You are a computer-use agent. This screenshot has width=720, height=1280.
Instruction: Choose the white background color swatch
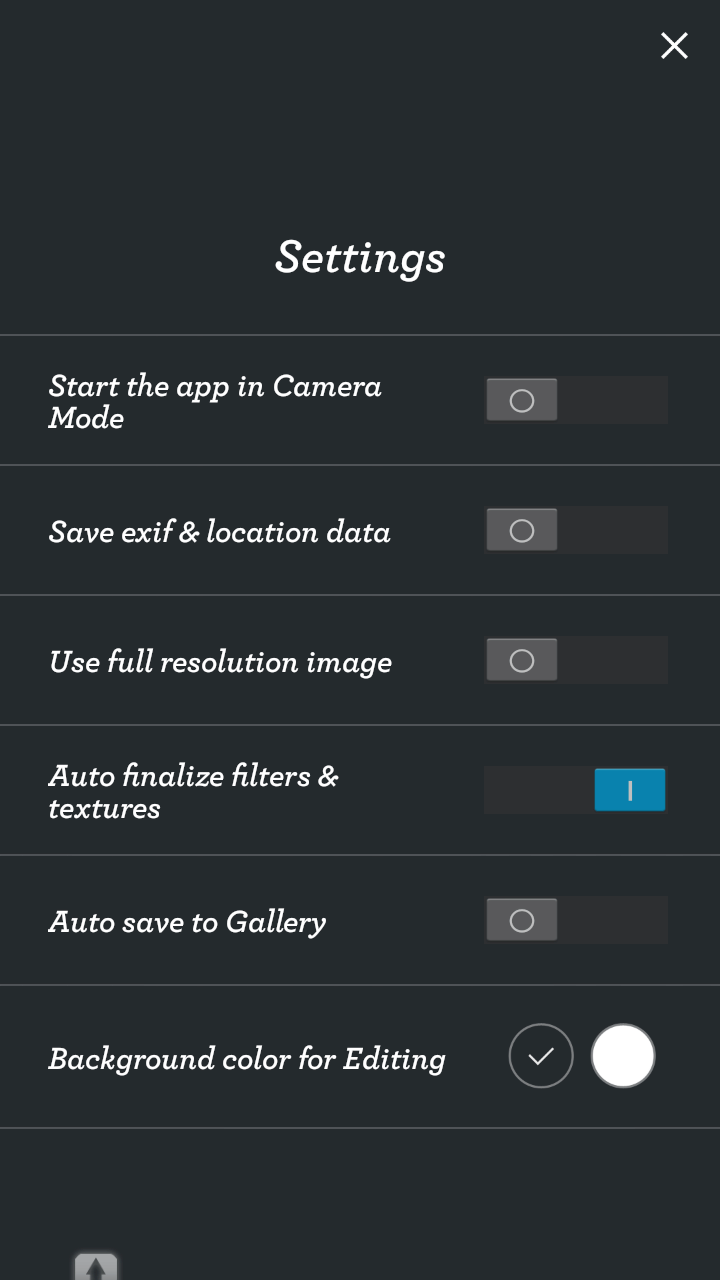623,1055
